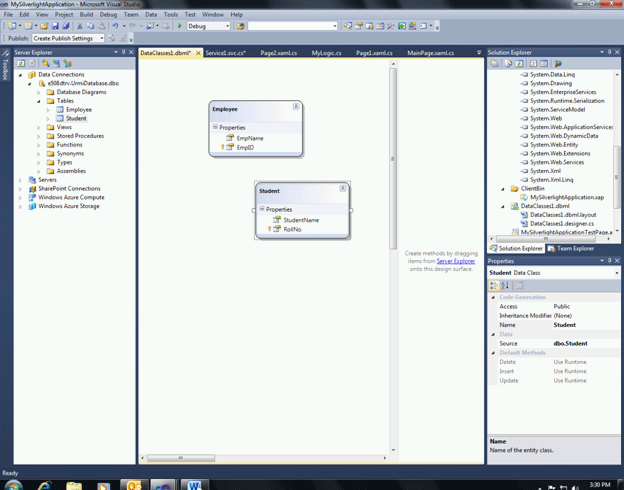Screen dimensions: 624x490
Task: Click the Cut toolbar icon
Action: [80, 26]
